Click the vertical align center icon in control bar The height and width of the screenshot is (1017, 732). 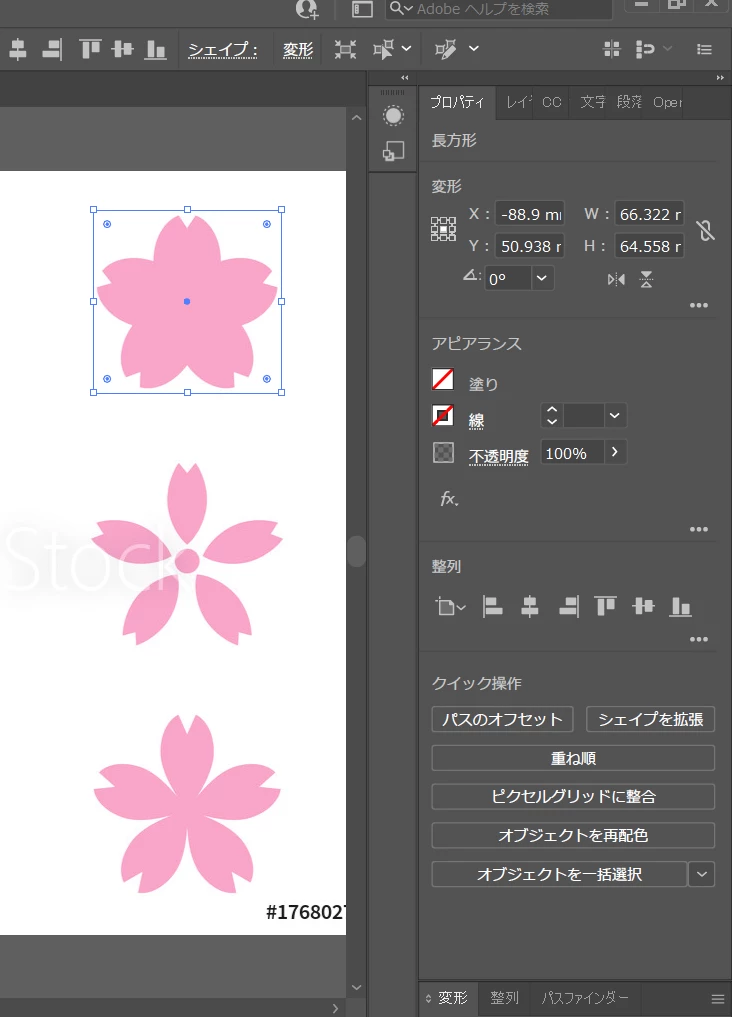(122, 49)
